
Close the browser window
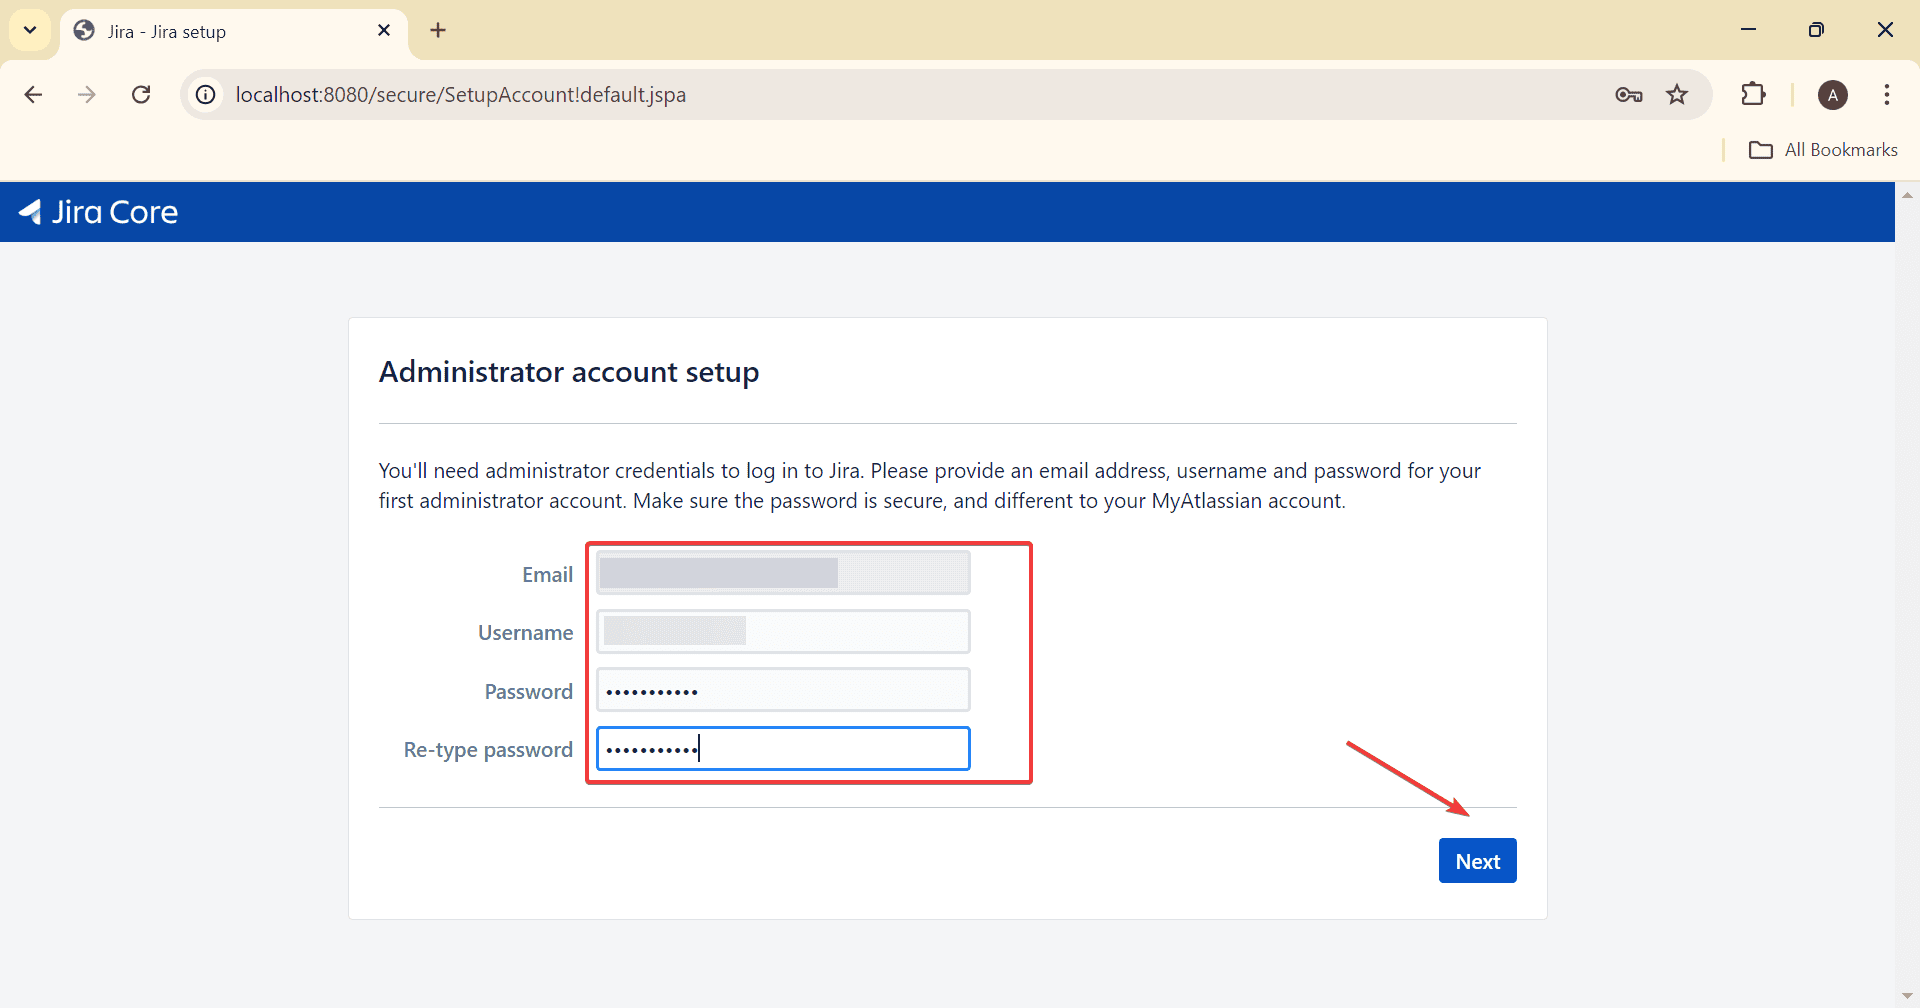pyautogui.click(x=1885, y=30)
